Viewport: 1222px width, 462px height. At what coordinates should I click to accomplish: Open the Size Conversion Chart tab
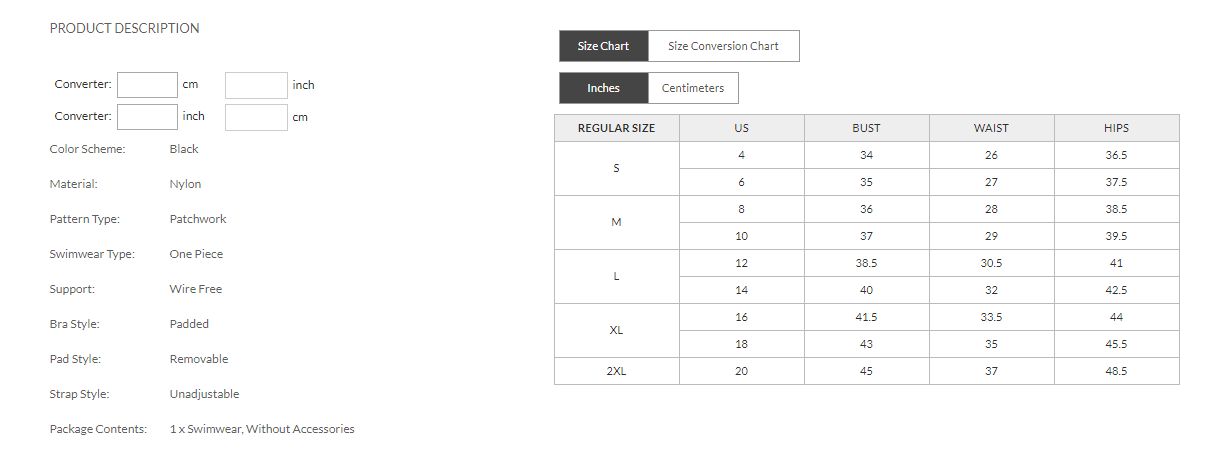click(723, 46)
